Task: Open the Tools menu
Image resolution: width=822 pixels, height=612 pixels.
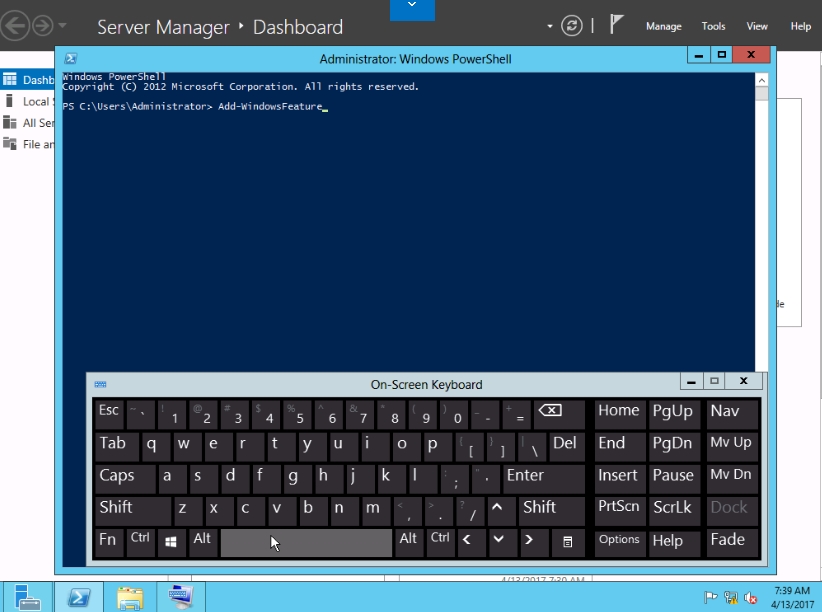Action: pyautogui.click(x=713, y=26)
